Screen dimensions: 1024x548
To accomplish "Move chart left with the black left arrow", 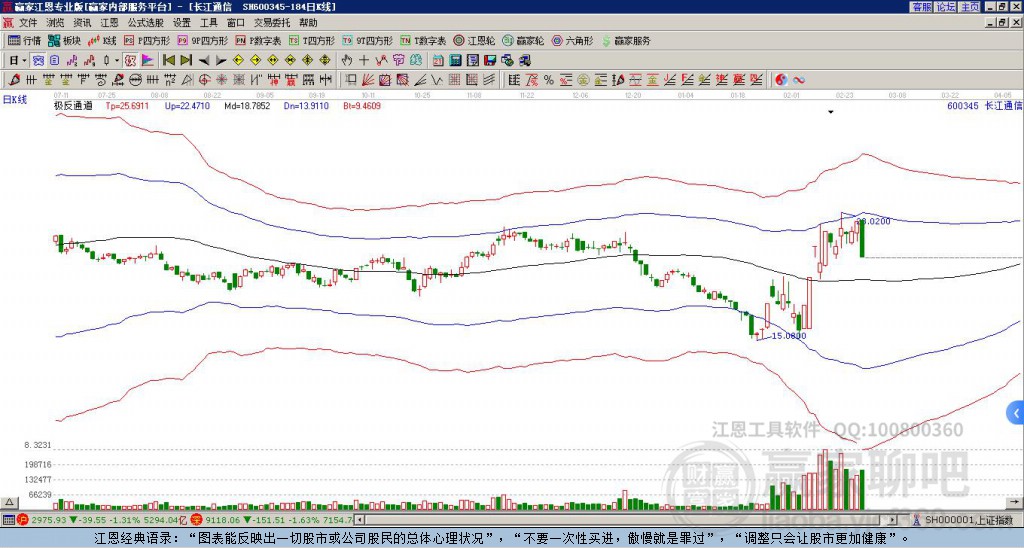I will pyautogui.click(x=204, y=61).
